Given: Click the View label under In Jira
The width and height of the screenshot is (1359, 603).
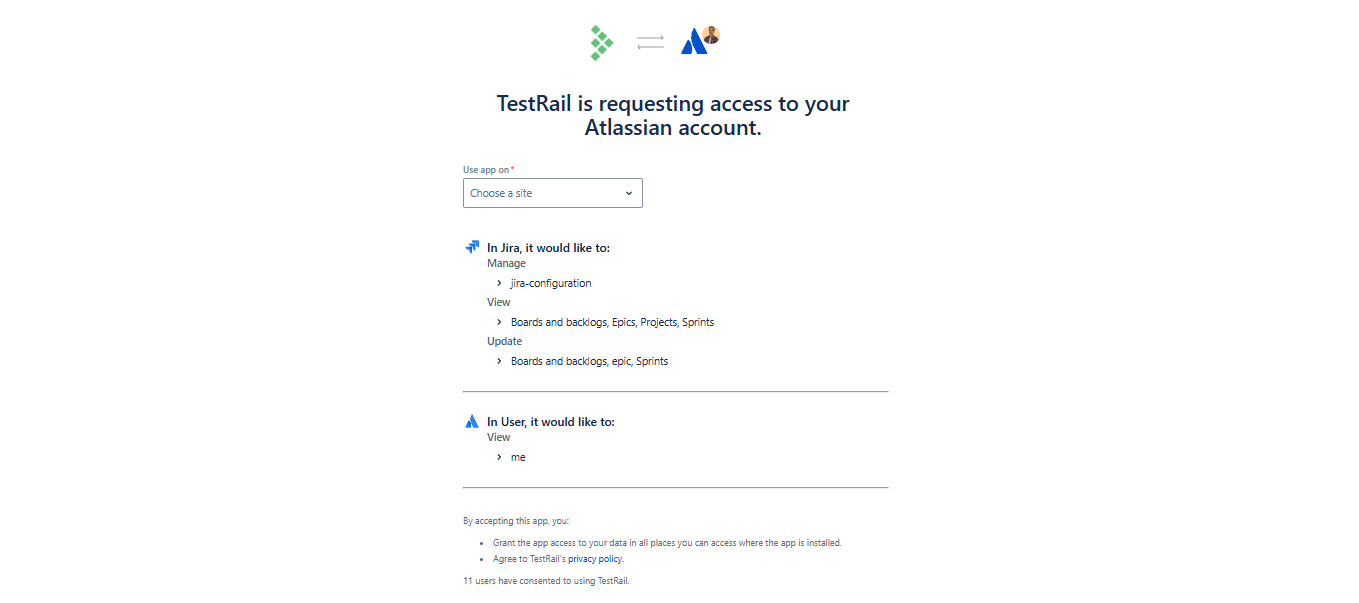Looking at the screenshot, I should coord(499,302).
